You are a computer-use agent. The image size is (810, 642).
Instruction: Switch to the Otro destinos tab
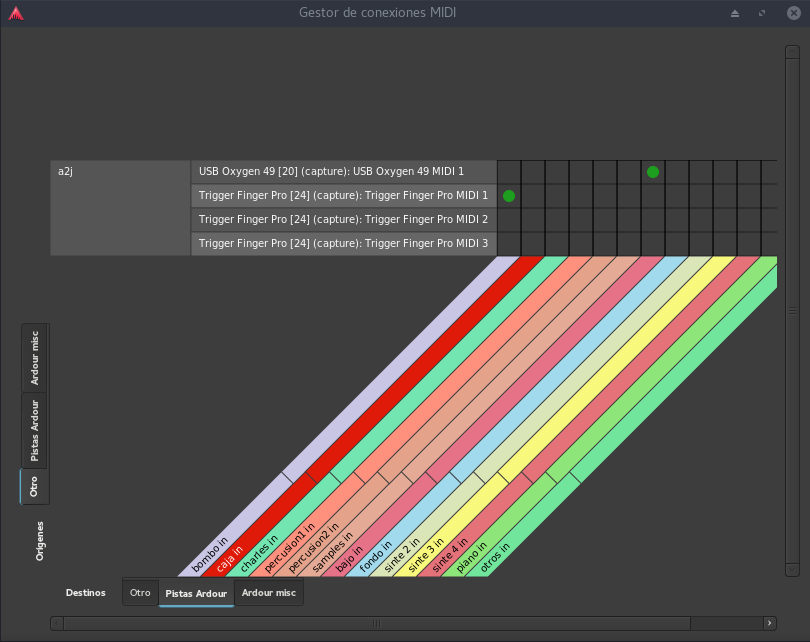tap(140, 593)
